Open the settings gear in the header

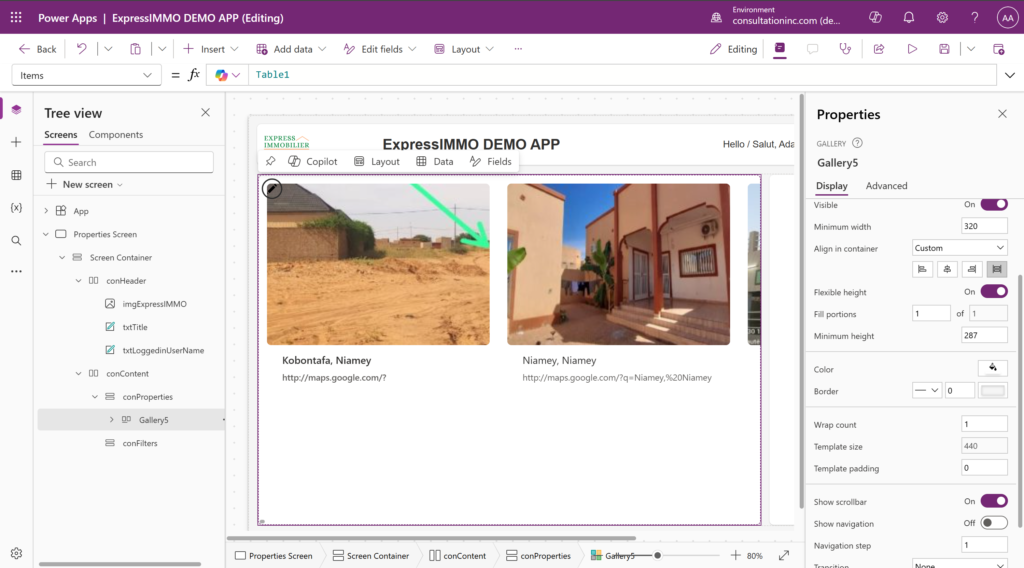(x=942, y=18)
